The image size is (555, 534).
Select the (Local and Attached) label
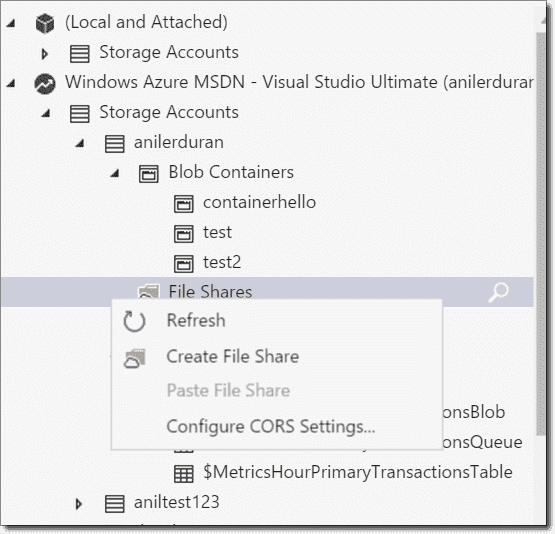click(146, 22)
